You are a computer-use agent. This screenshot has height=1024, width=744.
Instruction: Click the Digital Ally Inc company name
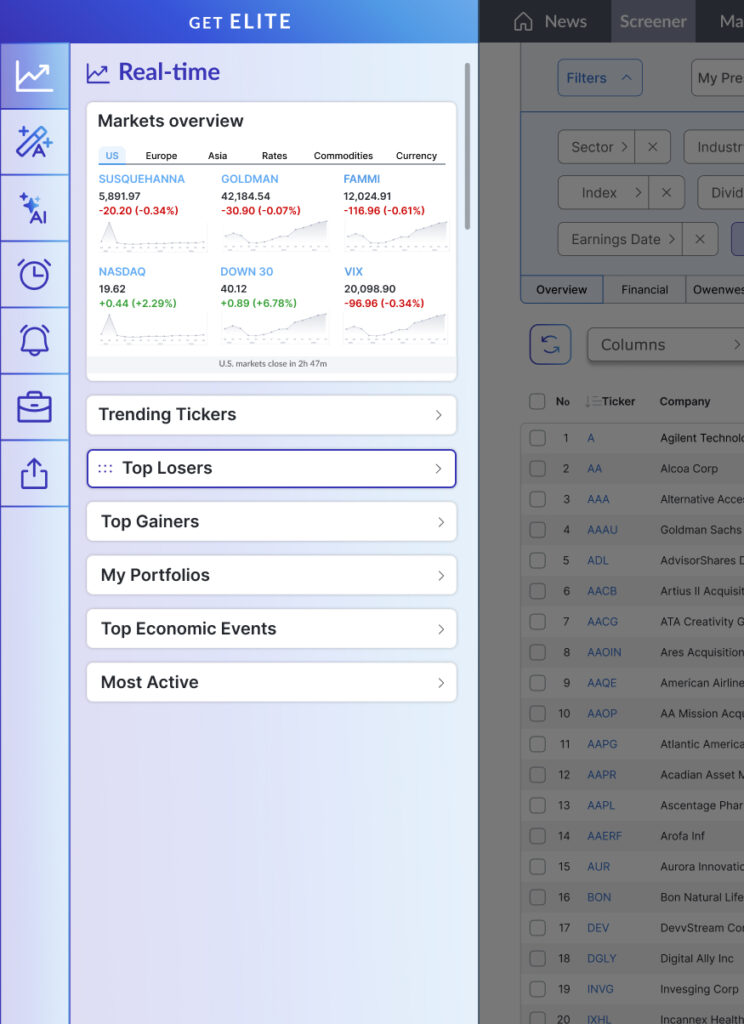click(x=697, y=959)
